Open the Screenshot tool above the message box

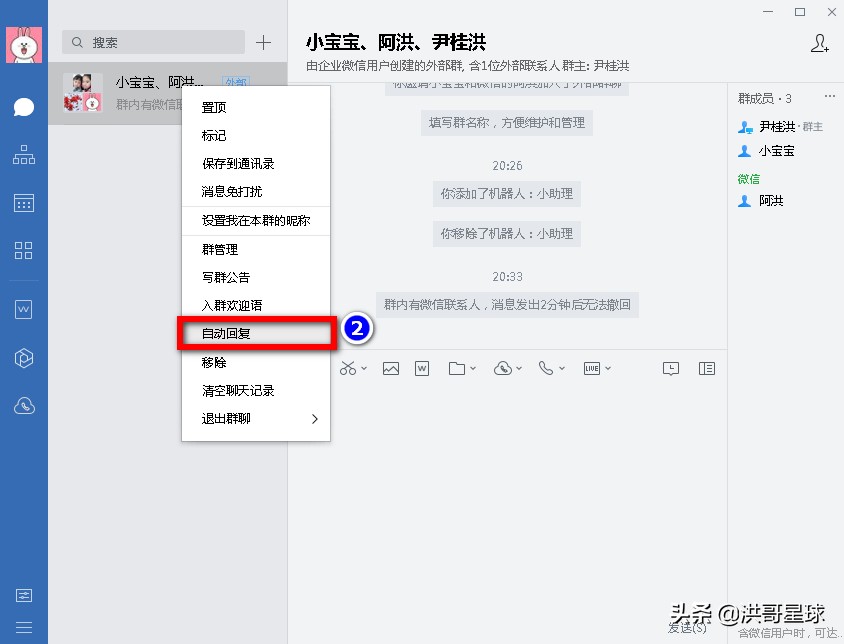click(348, 368)
